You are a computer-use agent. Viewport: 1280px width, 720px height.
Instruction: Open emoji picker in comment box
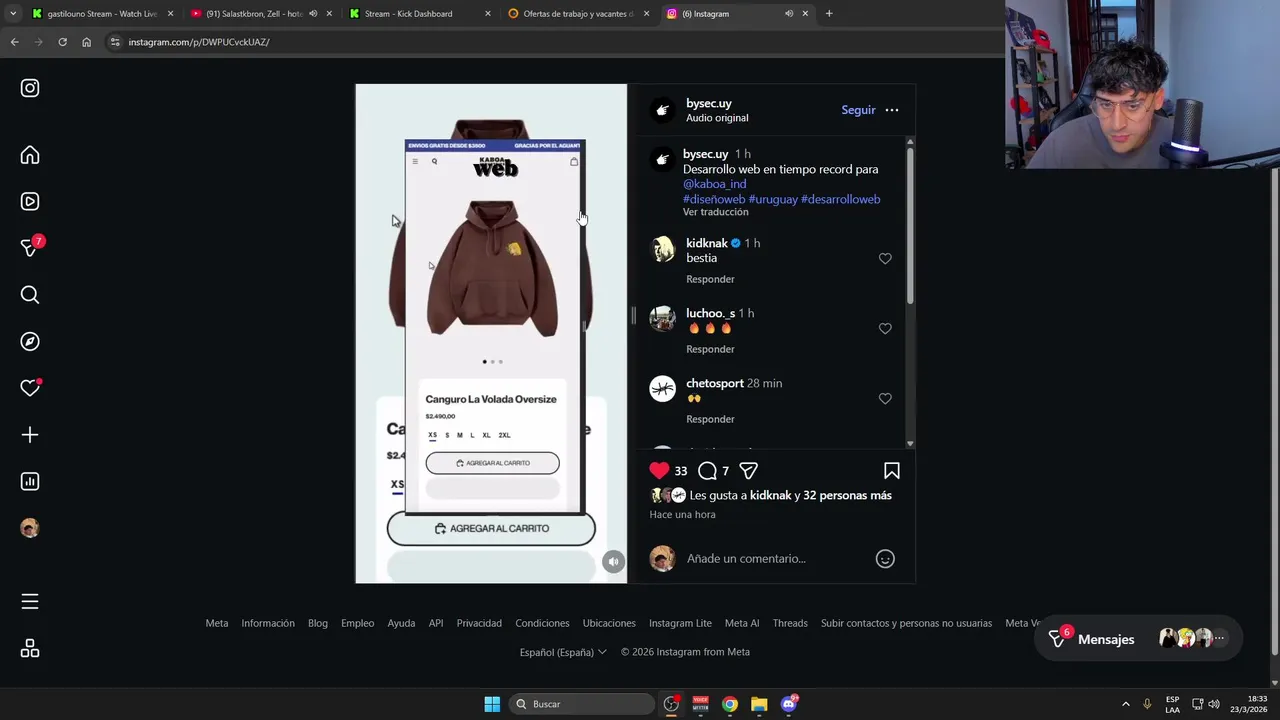pos(885,559)
